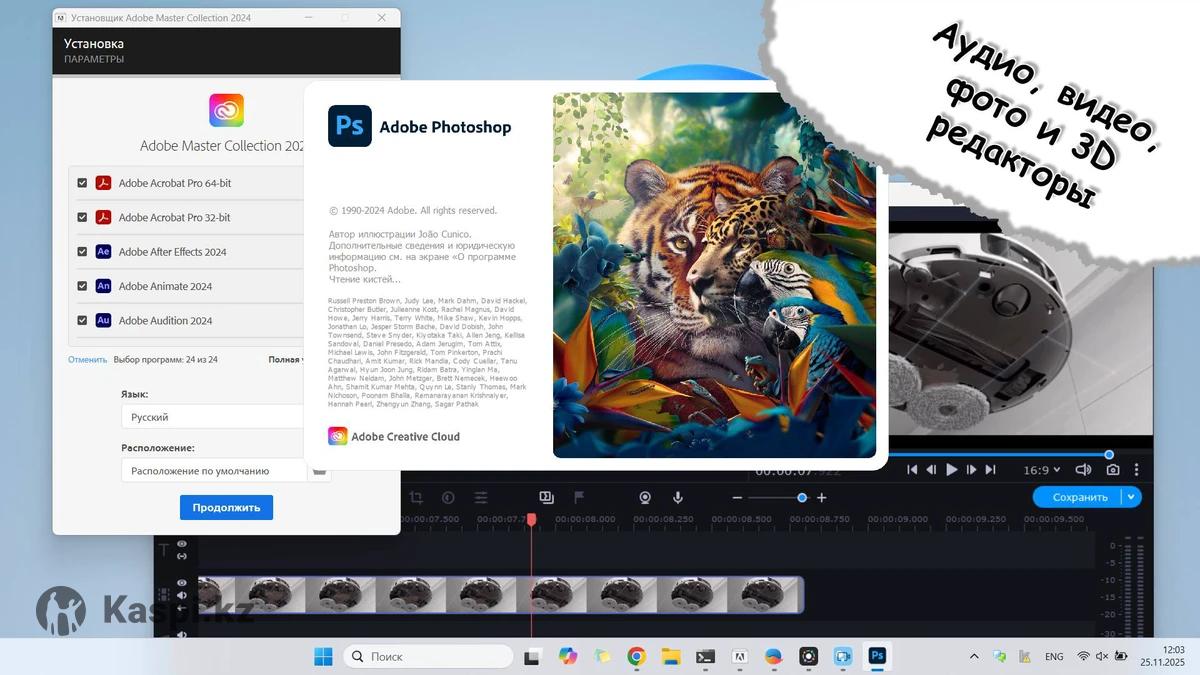Take a snapshot with the camera icon
The height and width of the screenshot is (675, 1200).
point(1112,469)
